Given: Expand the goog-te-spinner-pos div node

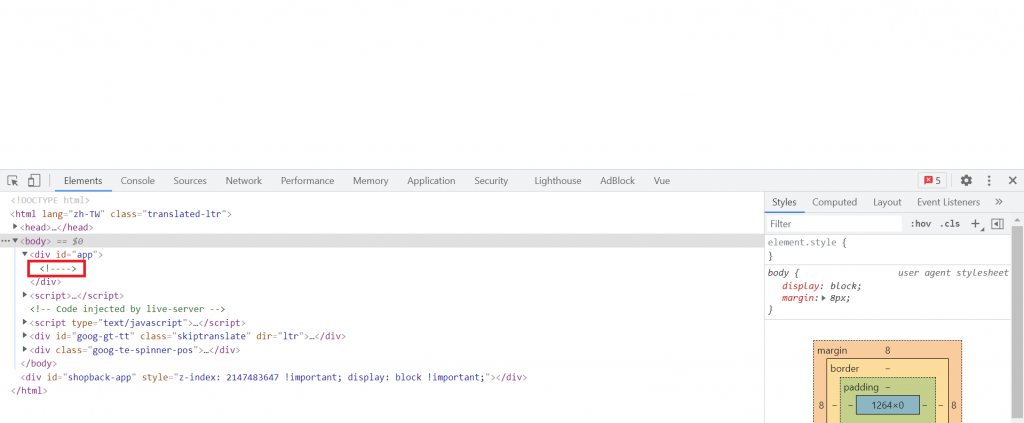Looking at the screenshot, I should (x=25, y=350).
